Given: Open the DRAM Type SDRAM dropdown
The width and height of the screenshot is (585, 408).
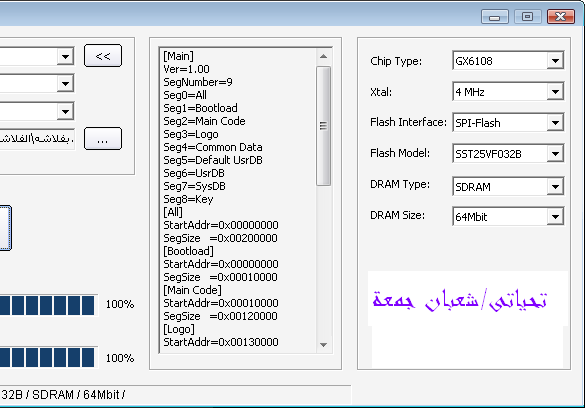Looking at the screenshot, I should click(508, 186).
